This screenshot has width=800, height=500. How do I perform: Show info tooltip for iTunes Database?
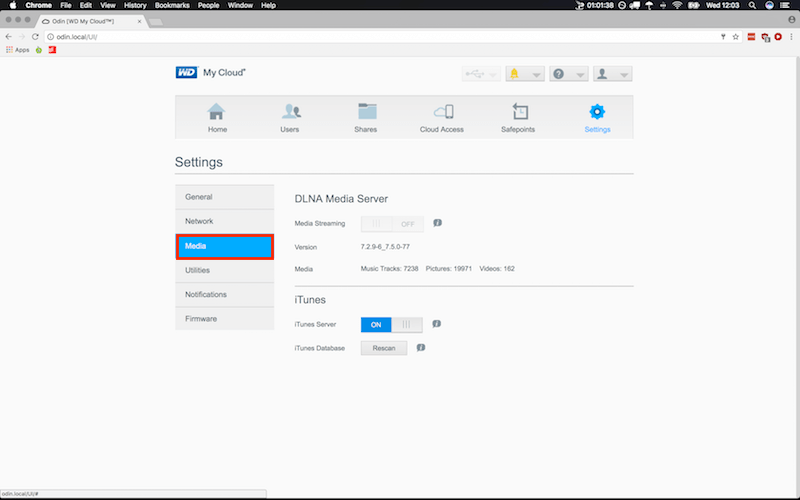420,348
